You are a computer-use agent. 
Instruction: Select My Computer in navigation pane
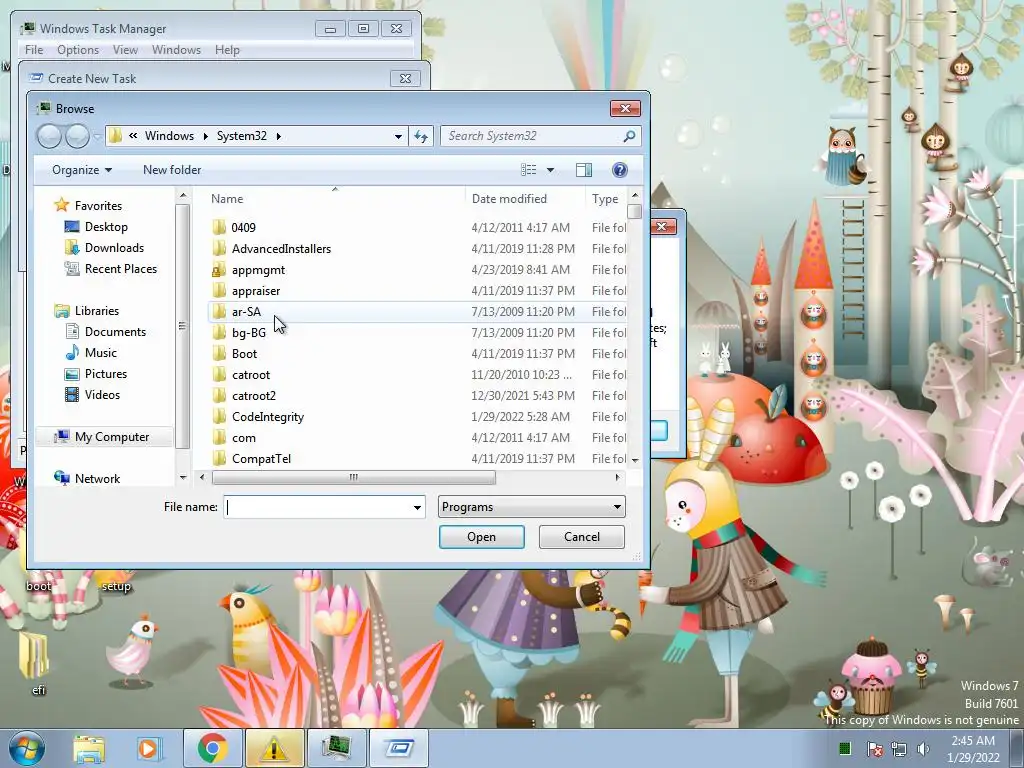pos(103,437)
